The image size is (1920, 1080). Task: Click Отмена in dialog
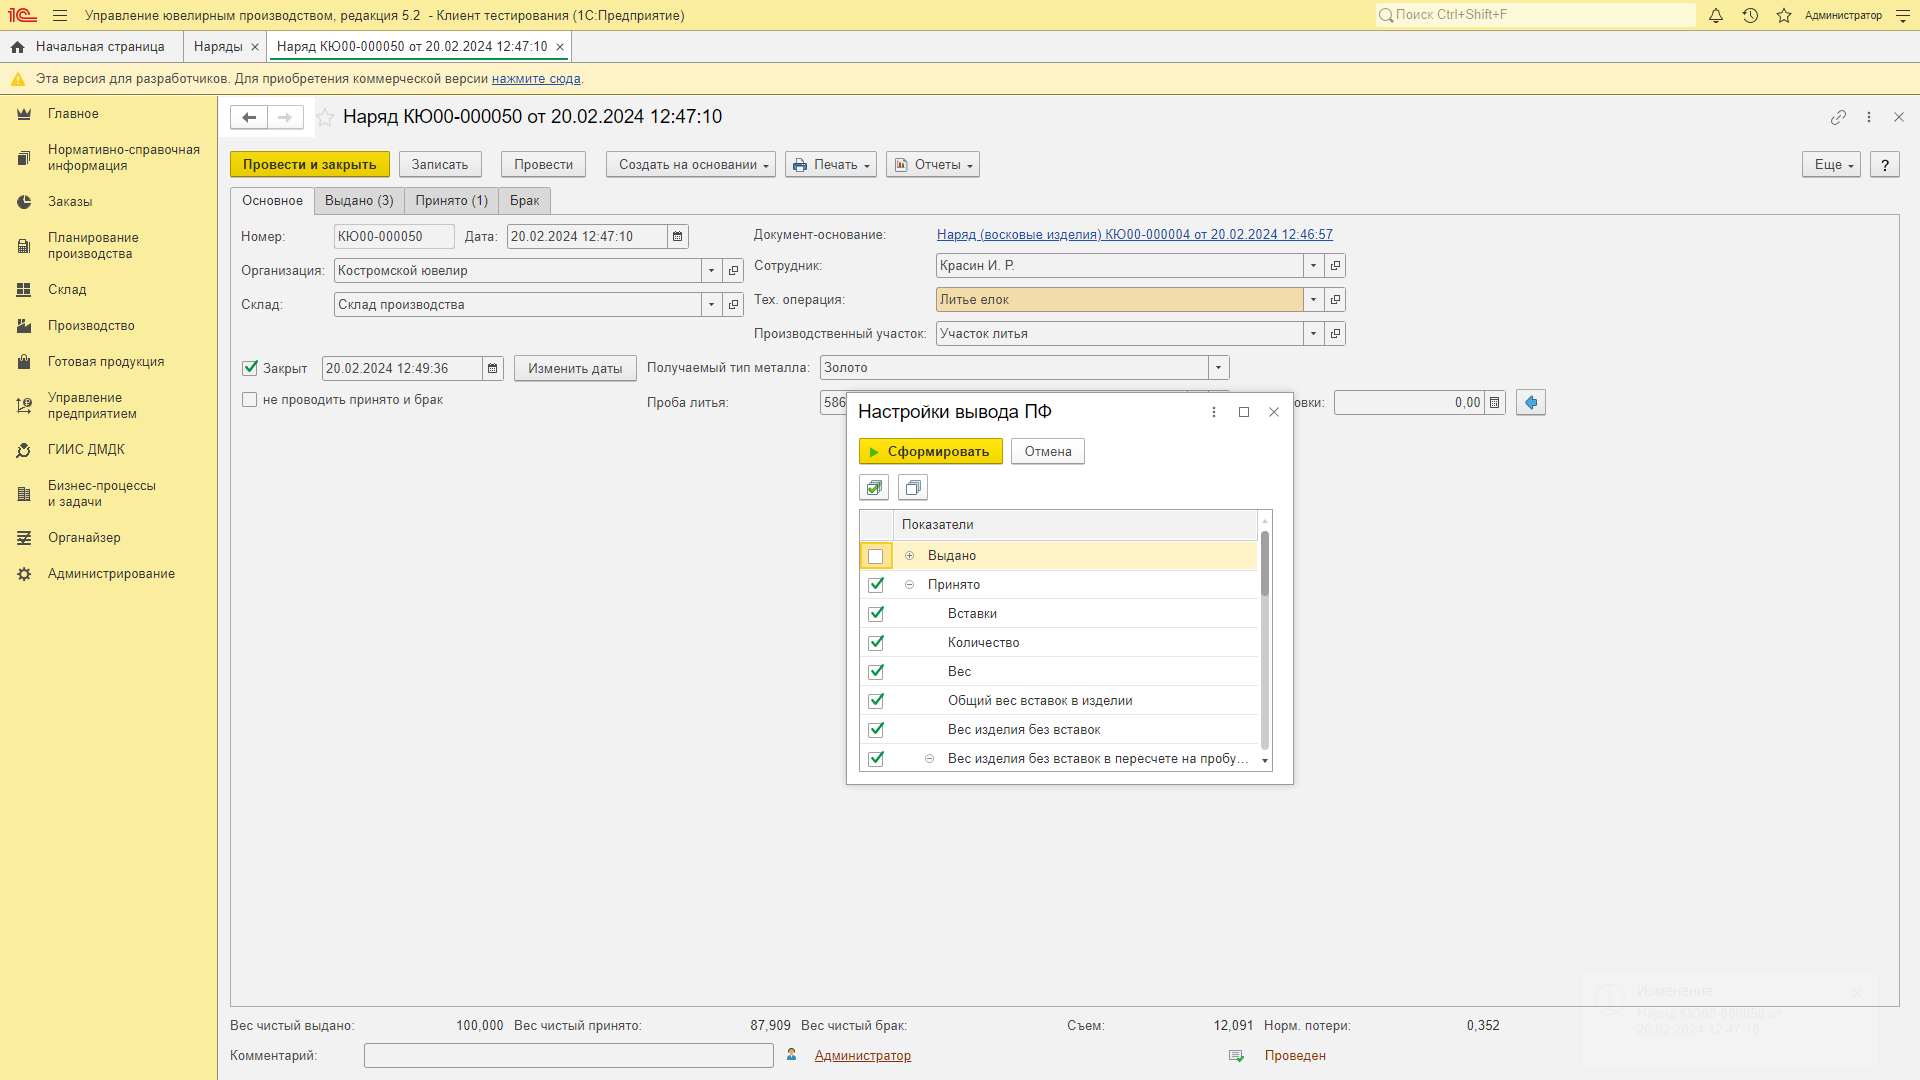[1048, 452]
